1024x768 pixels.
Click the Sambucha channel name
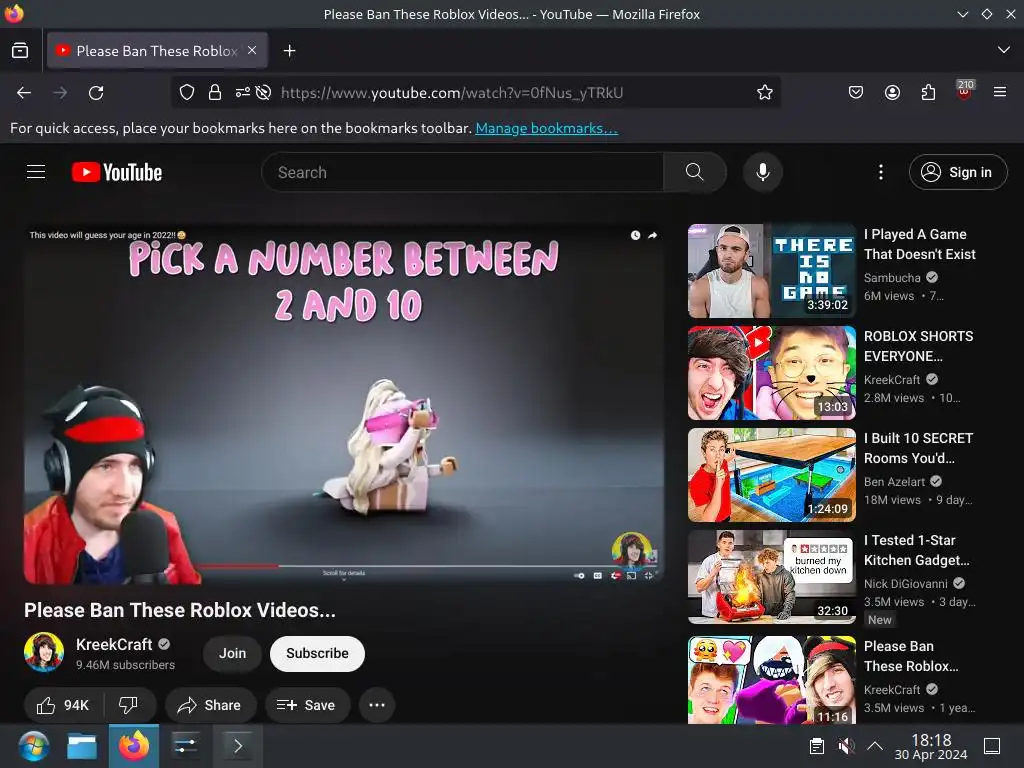coord(892,278)
